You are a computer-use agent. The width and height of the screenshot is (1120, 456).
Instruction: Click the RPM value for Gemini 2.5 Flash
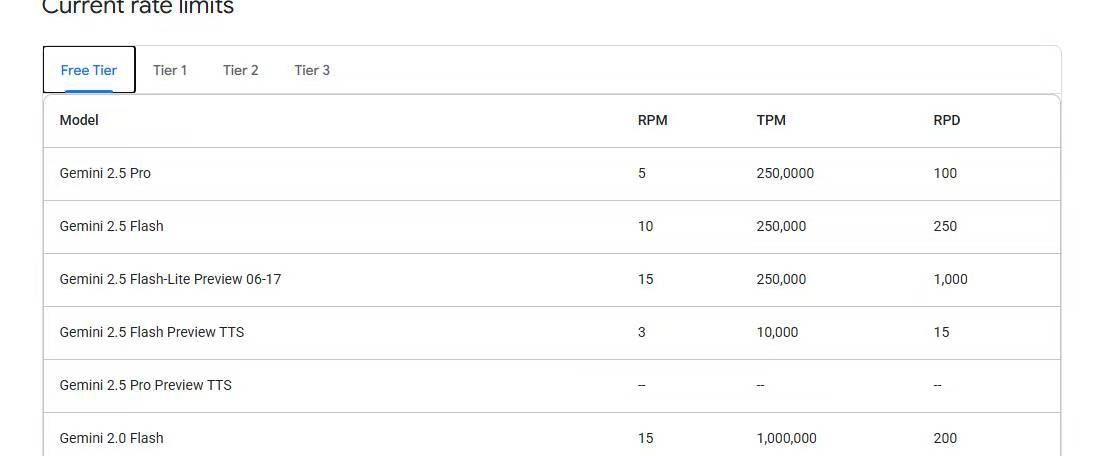(645, 226)
